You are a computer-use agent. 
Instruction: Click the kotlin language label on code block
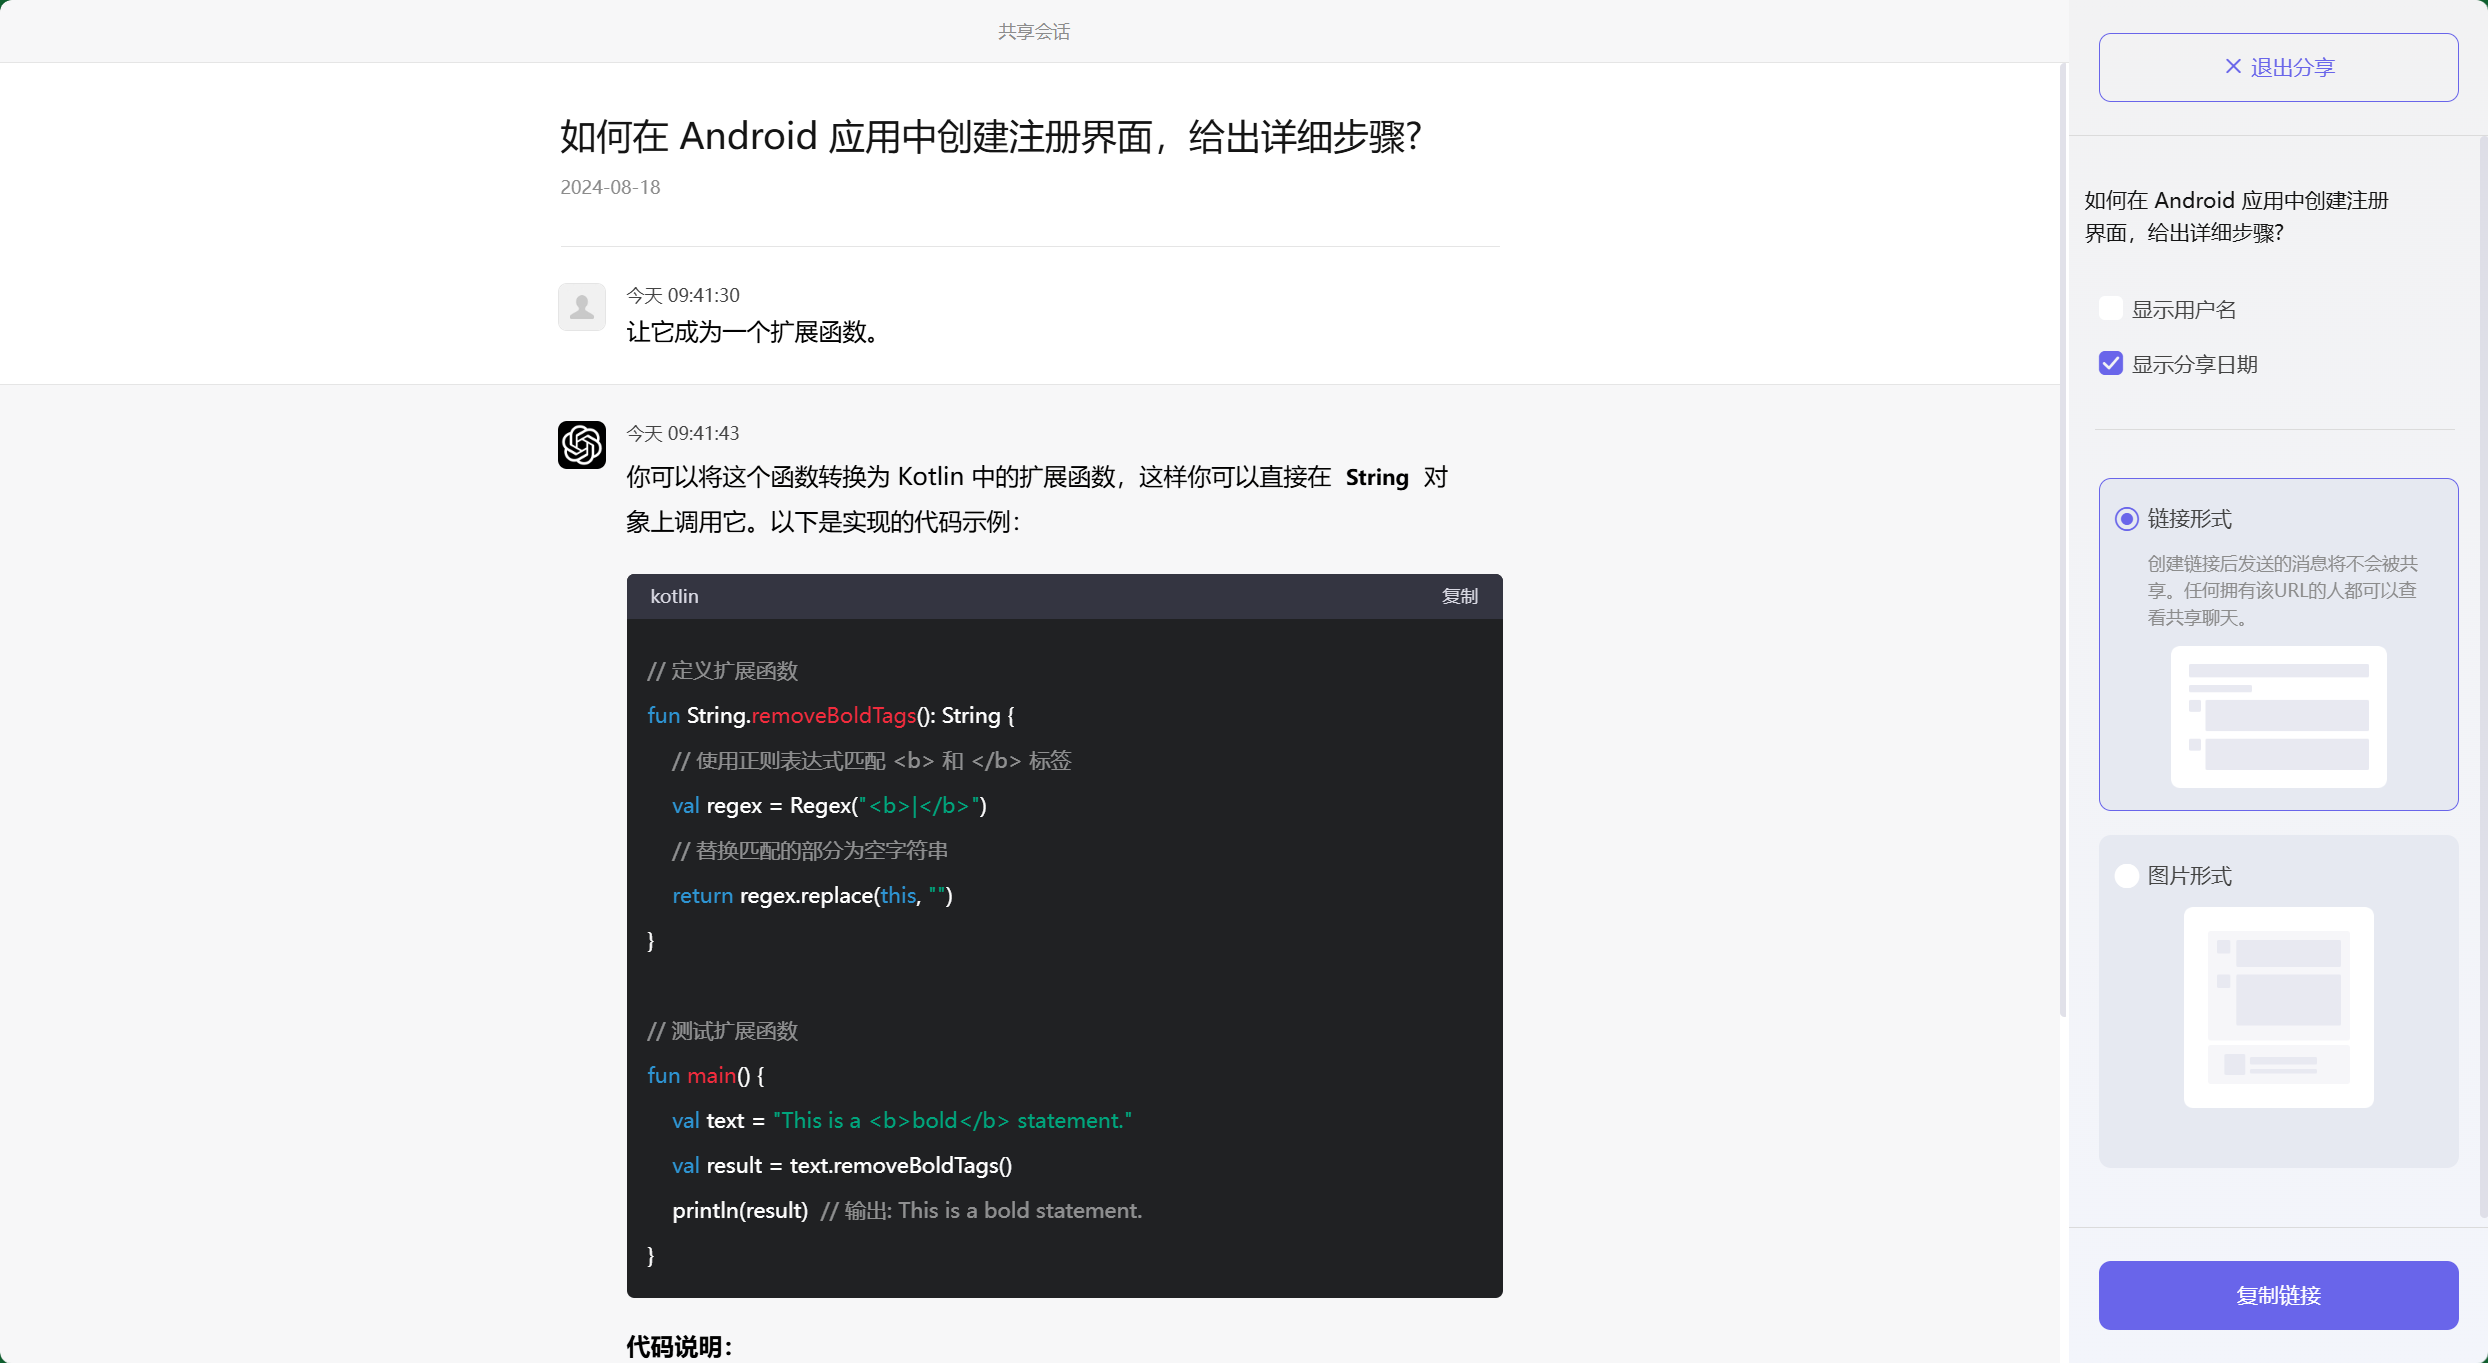click(x=674, y=596)
